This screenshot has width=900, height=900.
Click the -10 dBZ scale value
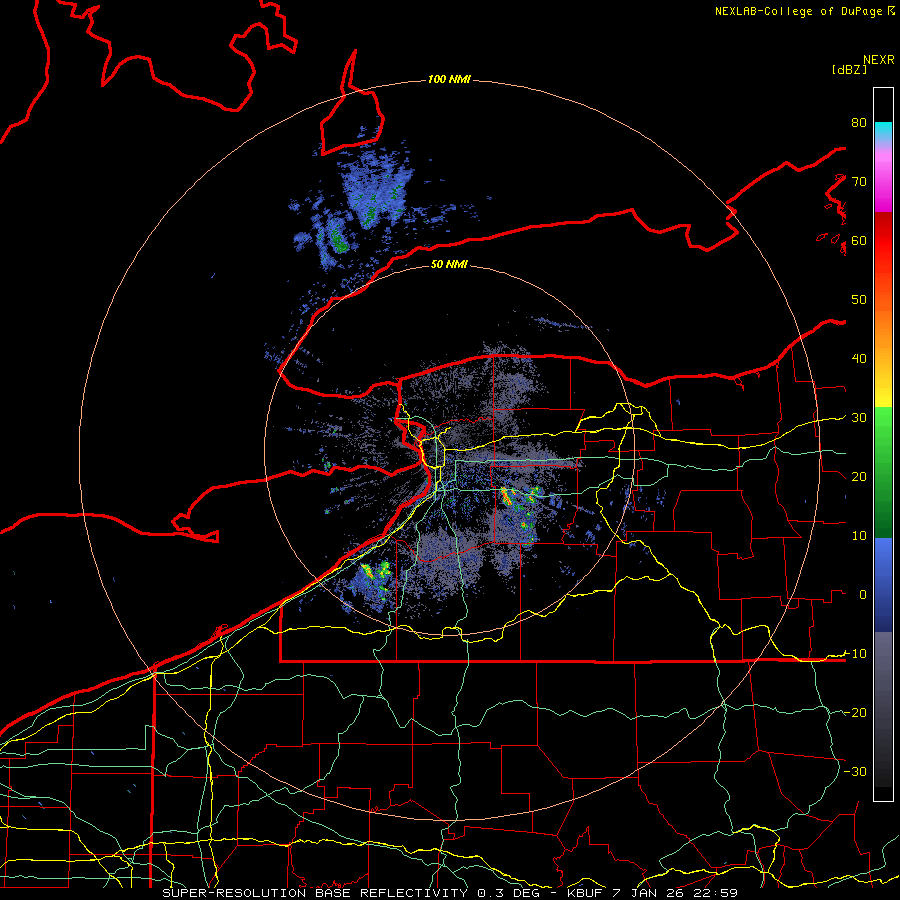coord(855,654)
